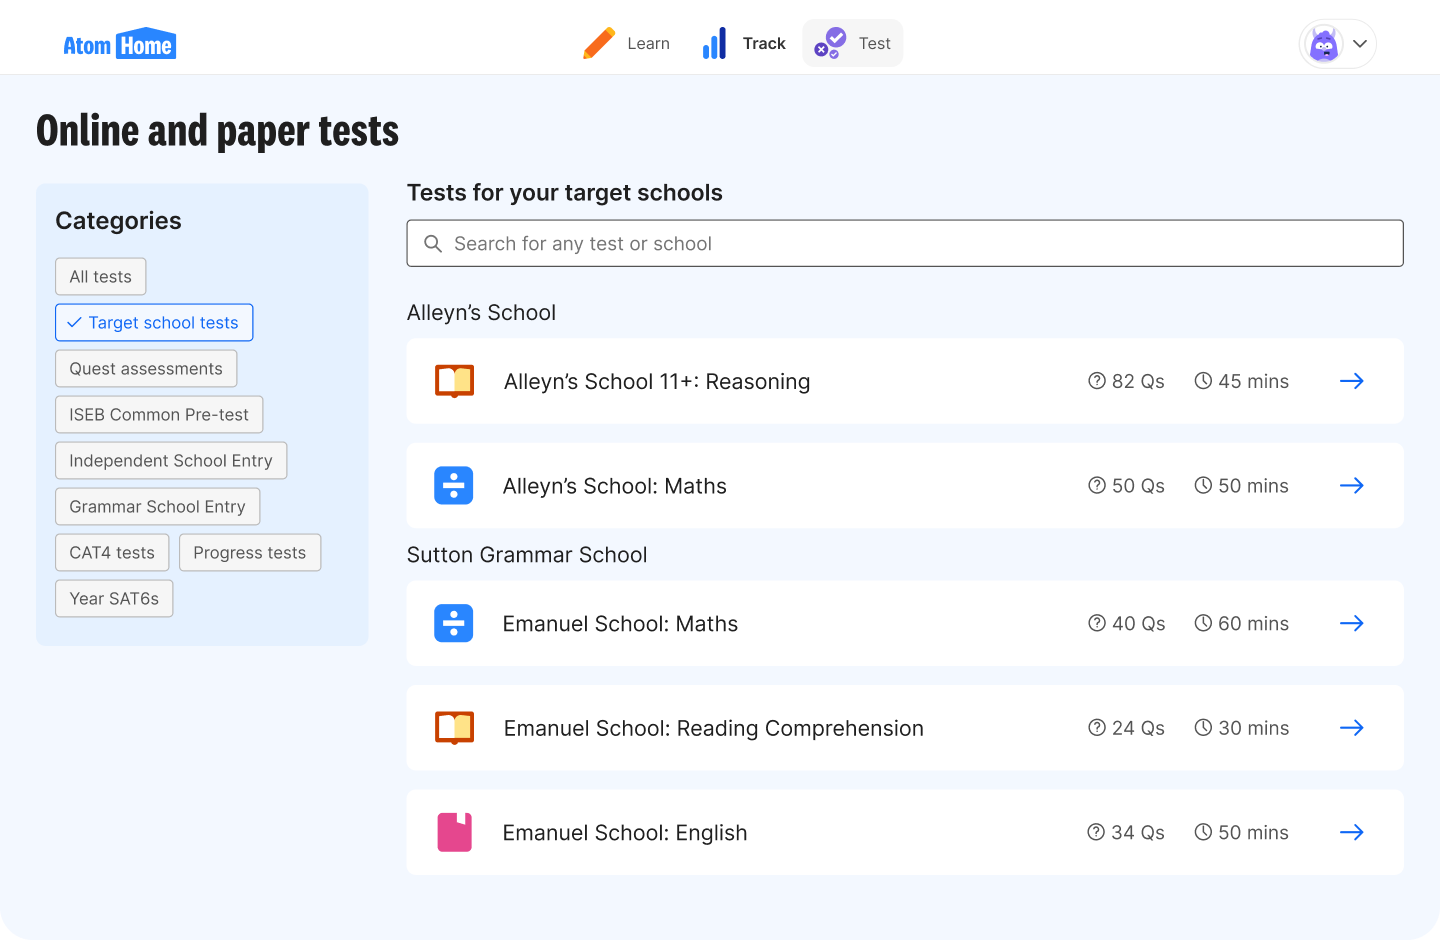The image size is (1440, 940).
Task: Click the question icon in Alleyn's Maths row
Action: 1097,486
